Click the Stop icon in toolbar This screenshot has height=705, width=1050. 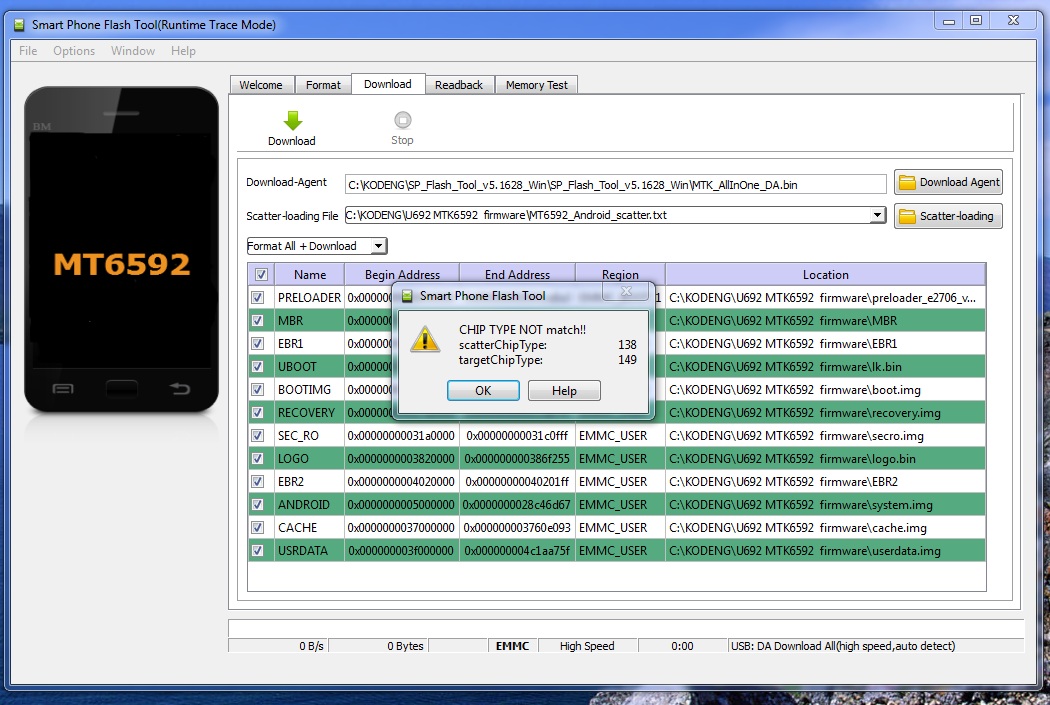(402, 121)
